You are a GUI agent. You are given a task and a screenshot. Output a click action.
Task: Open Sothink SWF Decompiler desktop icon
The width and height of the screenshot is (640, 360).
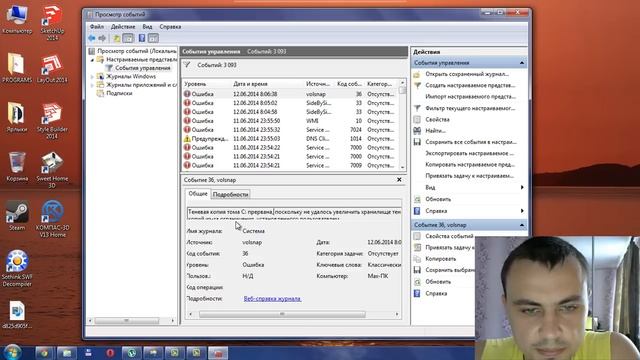click(x=17, y=268)
